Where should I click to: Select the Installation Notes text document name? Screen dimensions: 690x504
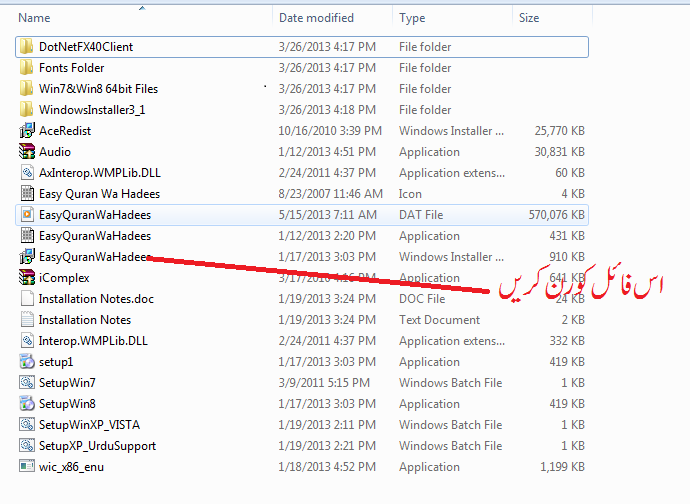pos(84,320)
